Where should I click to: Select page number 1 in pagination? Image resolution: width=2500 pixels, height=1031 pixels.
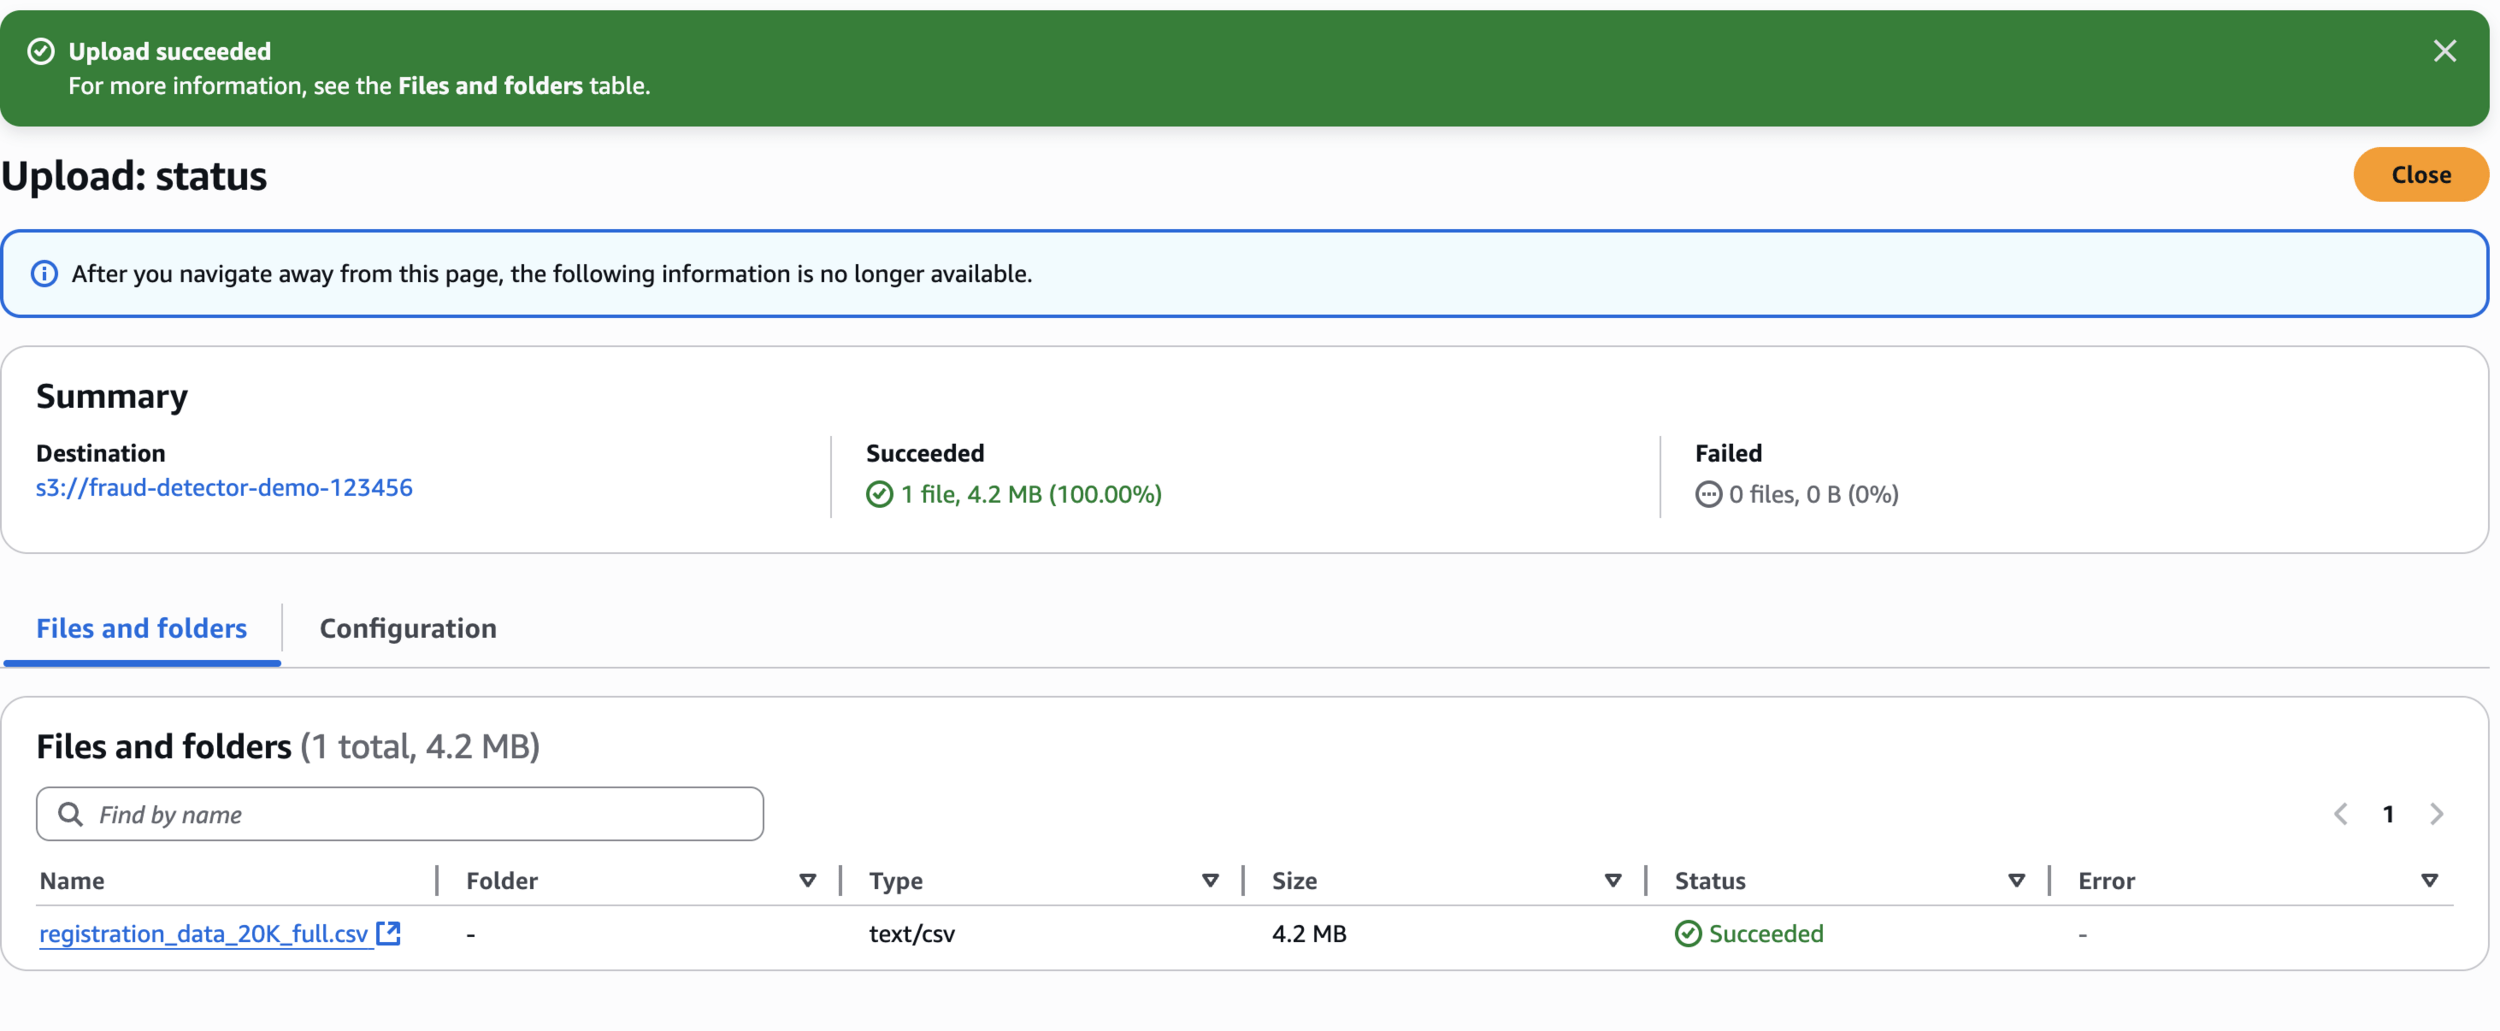[x=2388, y=815]
